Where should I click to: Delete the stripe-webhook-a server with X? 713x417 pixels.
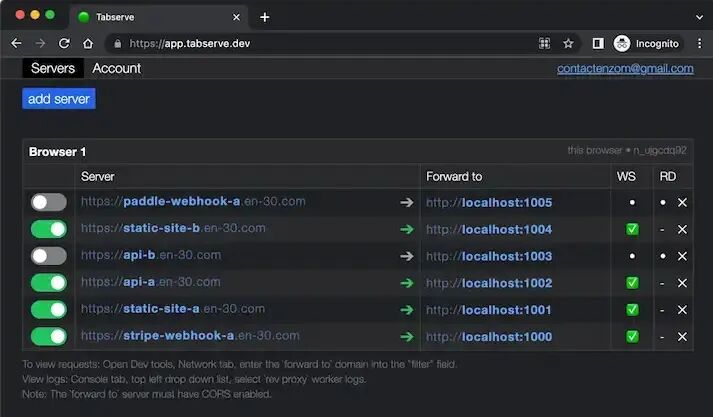682,337
